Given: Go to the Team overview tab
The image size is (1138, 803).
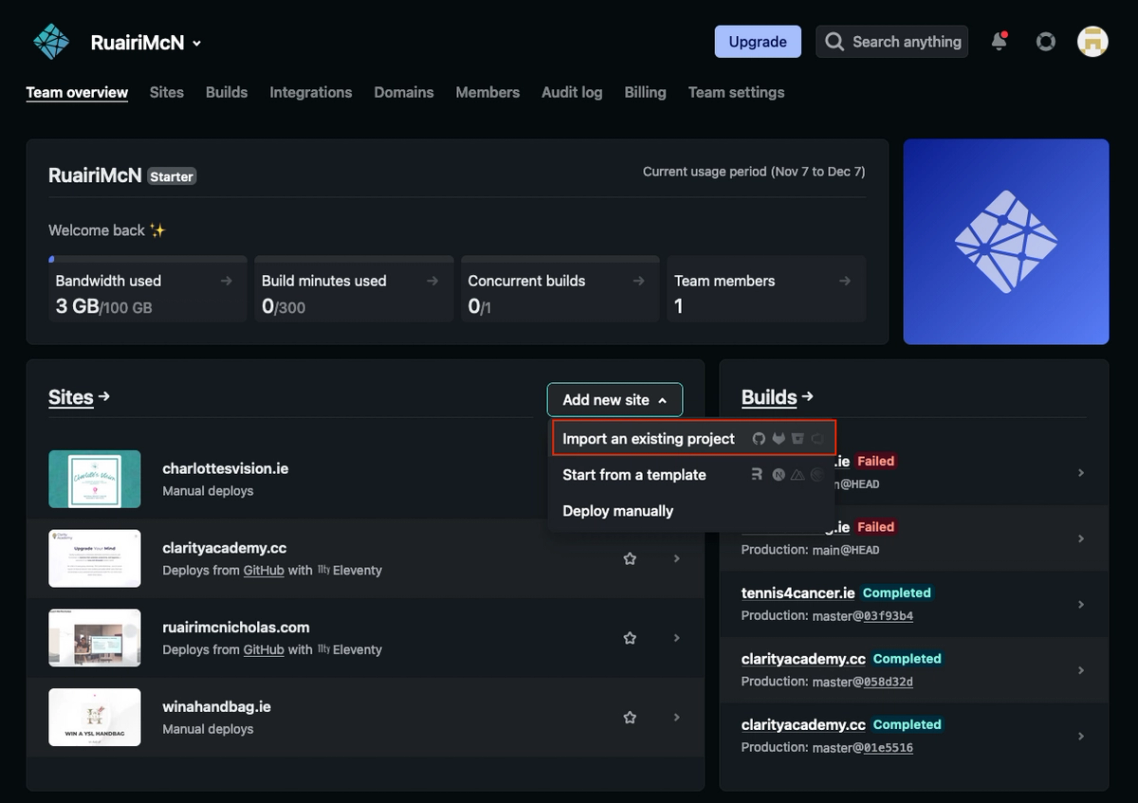Looking at the screenshot, I should click(x=77, y=92).
